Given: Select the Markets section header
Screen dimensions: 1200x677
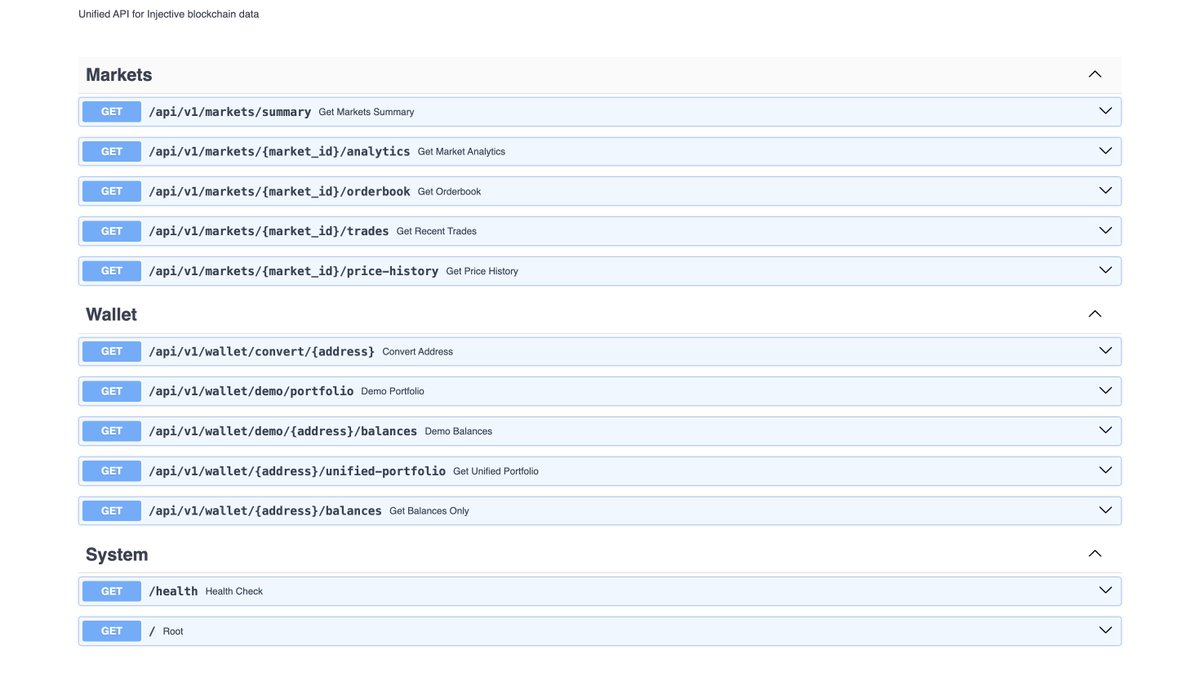Looking at the screenshot, I should click(x=119, y=72).
